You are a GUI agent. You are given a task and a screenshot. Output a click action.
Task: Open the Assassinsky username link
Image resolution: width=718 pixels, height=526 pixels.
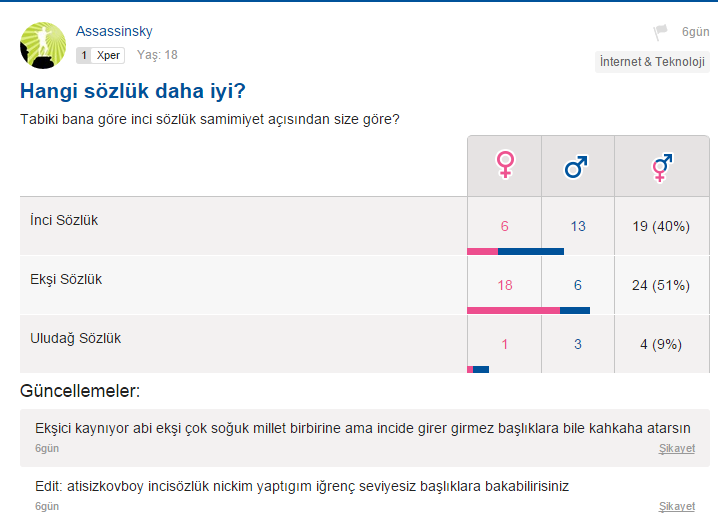(x=114, y=31)
